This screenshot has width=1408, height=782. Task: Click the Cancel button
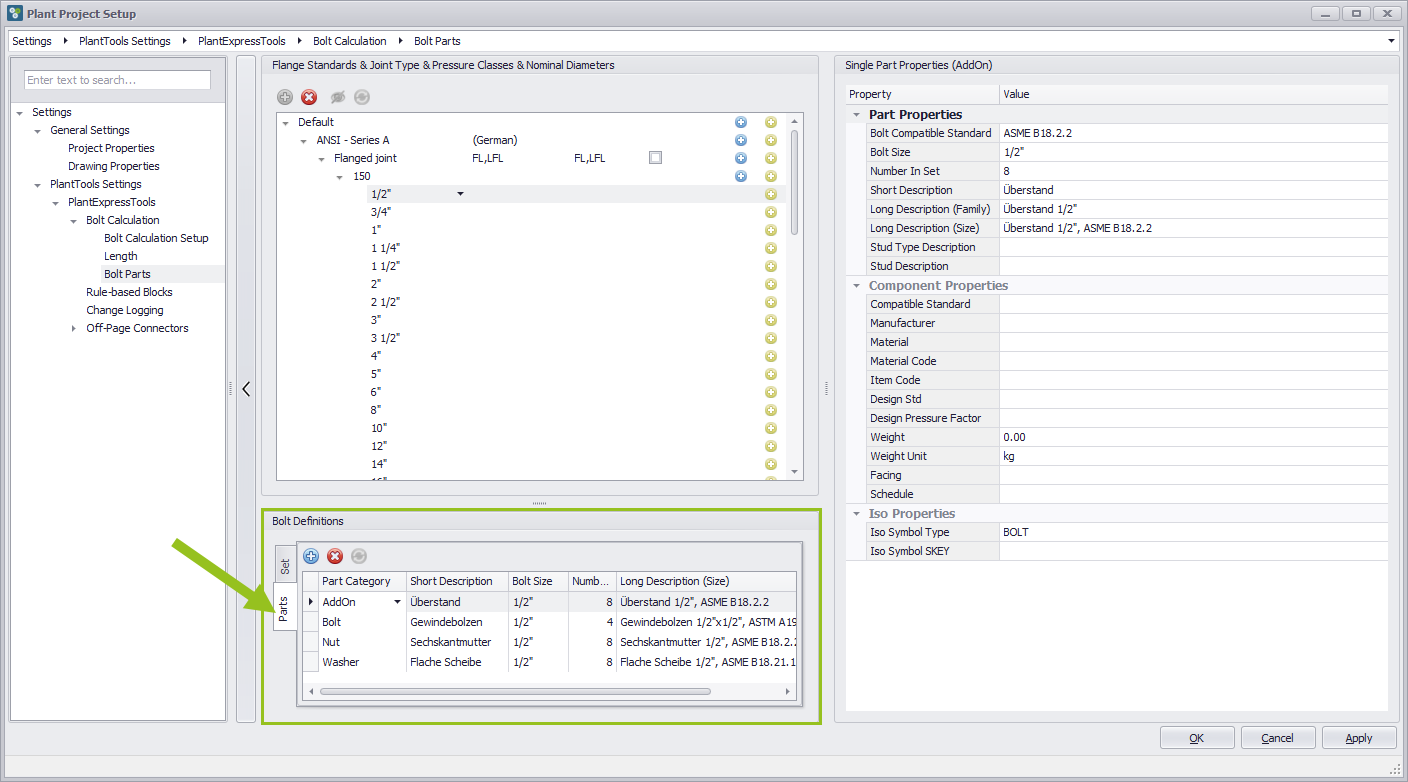coord(1278,738)
